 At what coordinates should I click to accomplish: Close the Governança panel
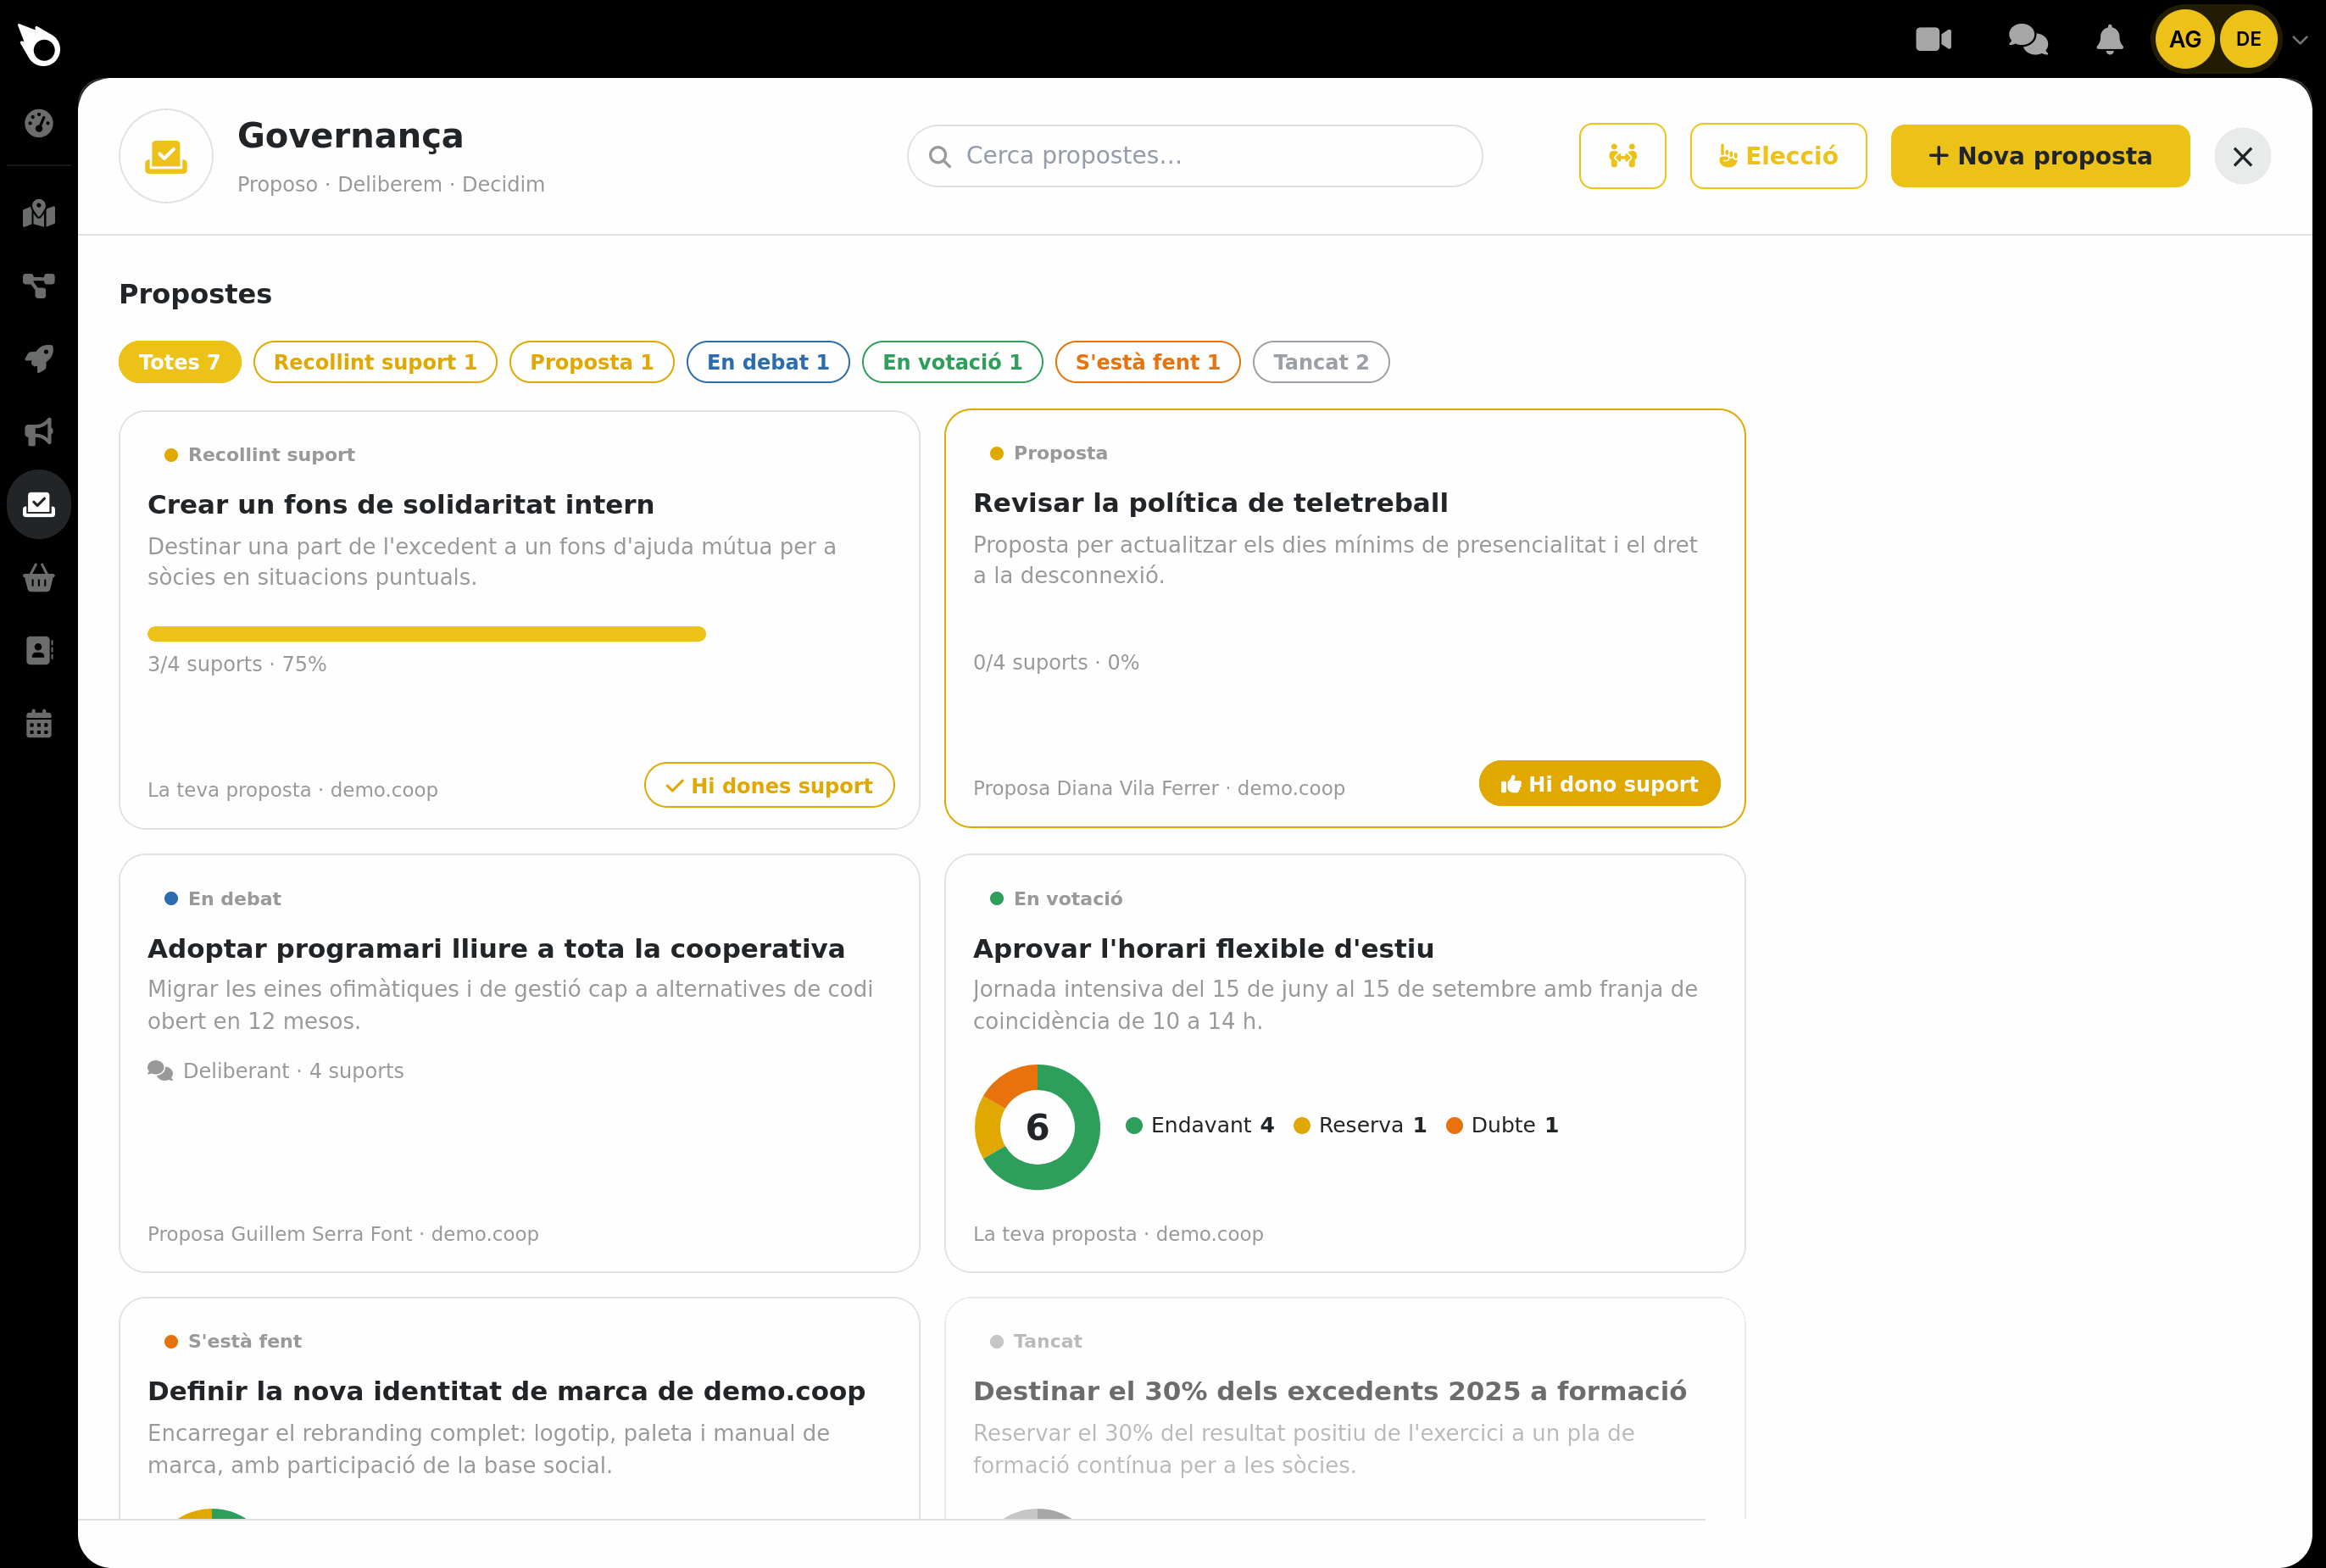click(2241, 156)
